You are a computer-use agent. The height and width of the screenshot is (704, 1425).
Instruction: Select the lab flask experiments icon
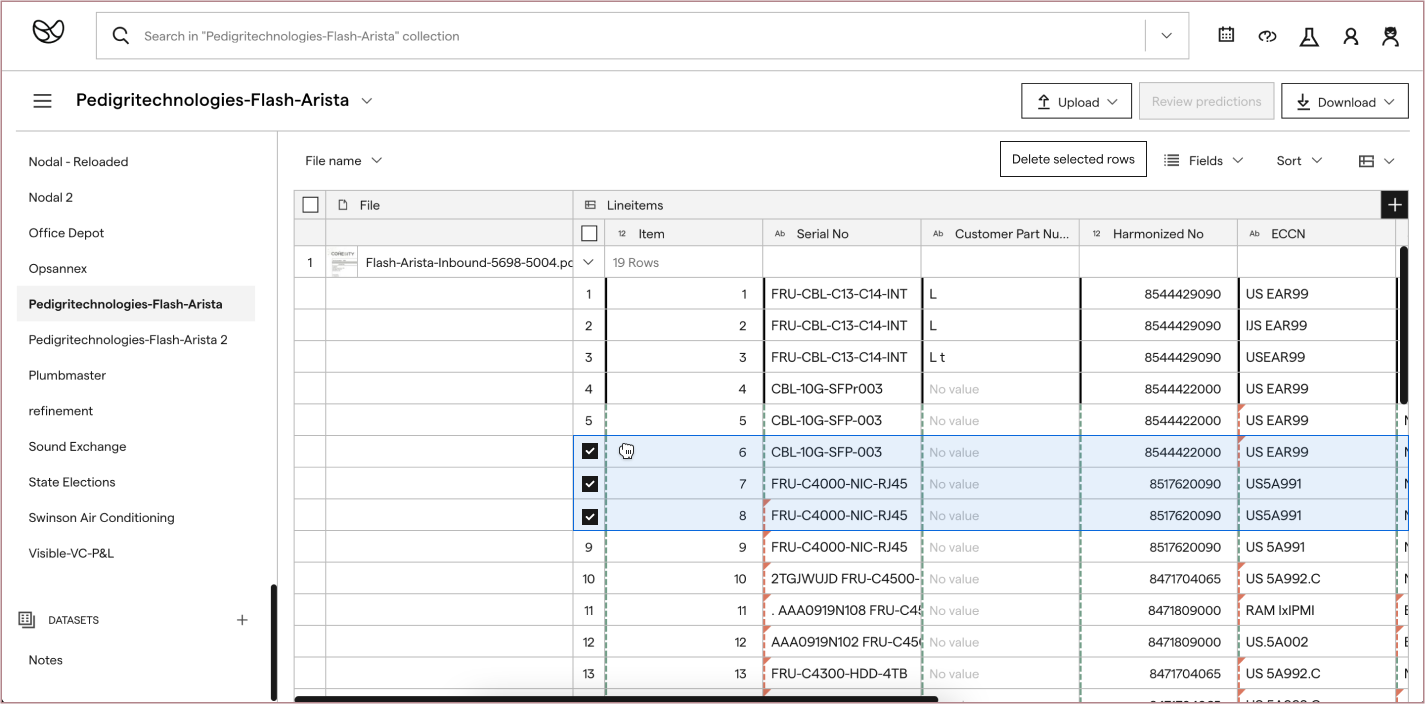(1308, 35)
